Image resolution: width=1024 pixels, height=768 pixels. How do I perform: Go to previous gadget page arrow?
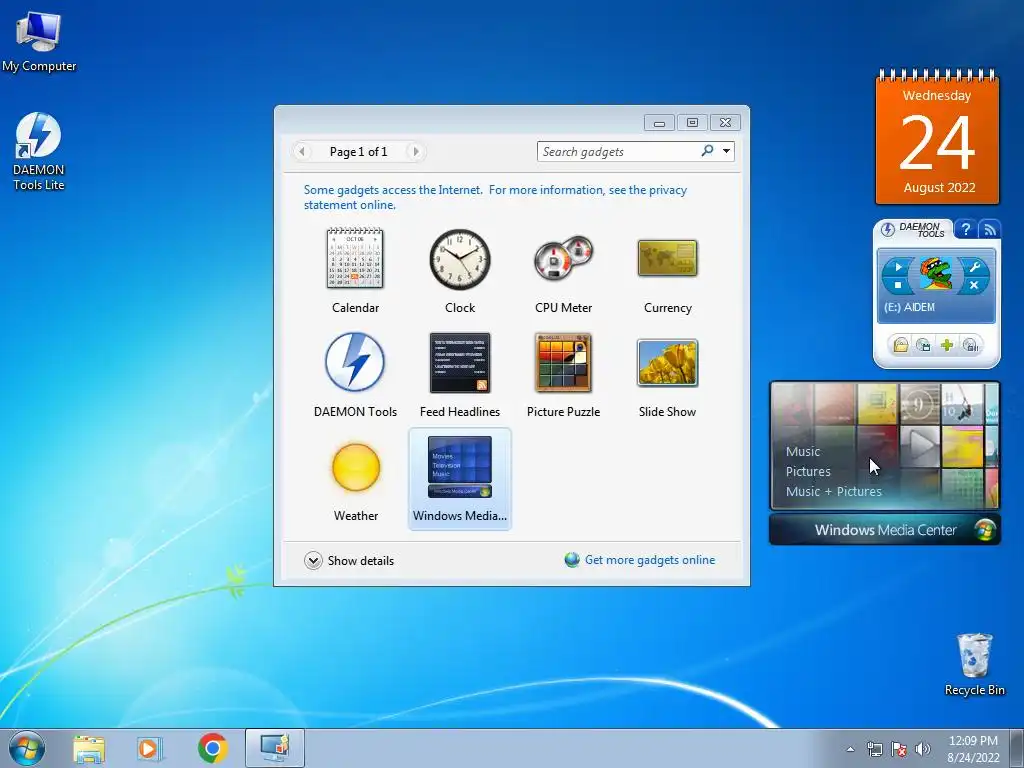tap(302, 152)
